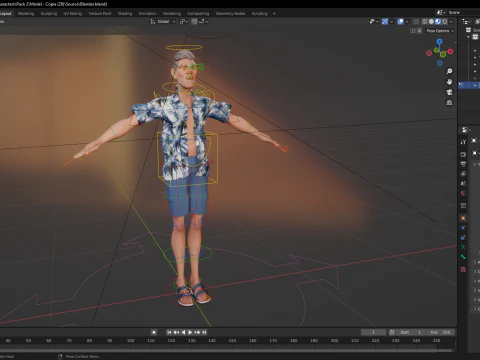Switch to the Shading workspace tab
This screenshot has width=480, height=360.
coord(125,14)
